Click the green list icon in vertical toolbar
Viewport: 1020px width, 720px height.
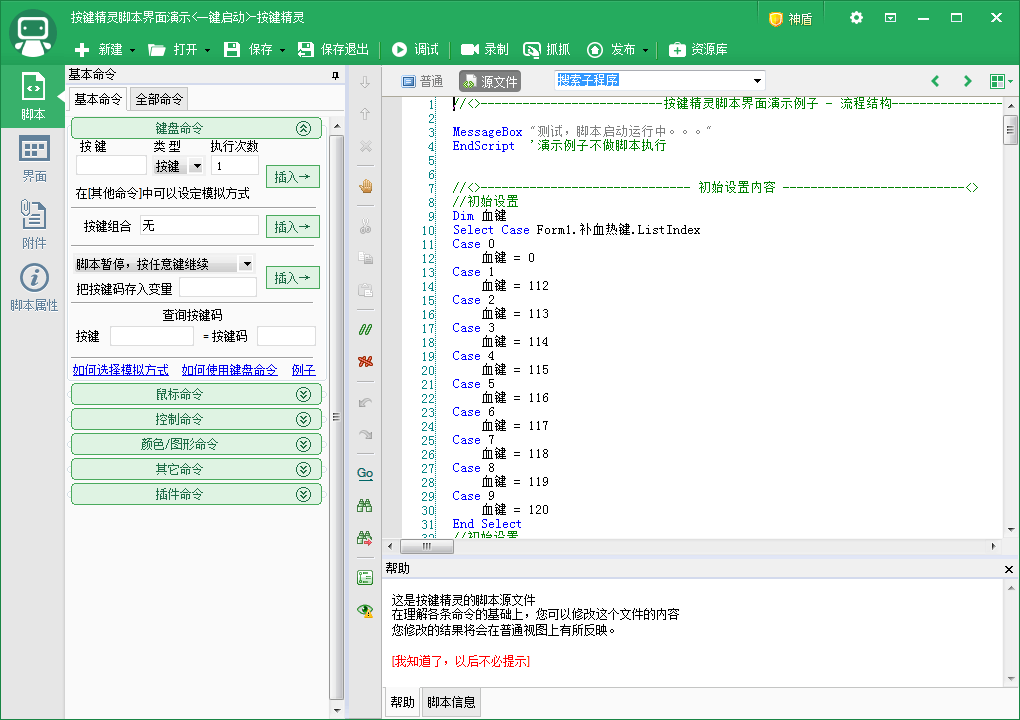tap(365, 578)
